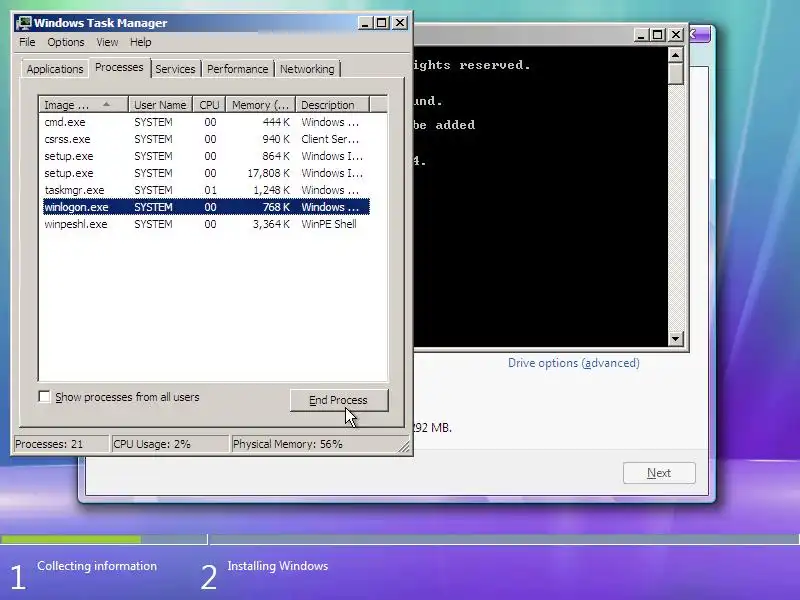The height and width of the screenshot is (600, 800).
Task: Open the File menu
Action: (x=27, y=42)
